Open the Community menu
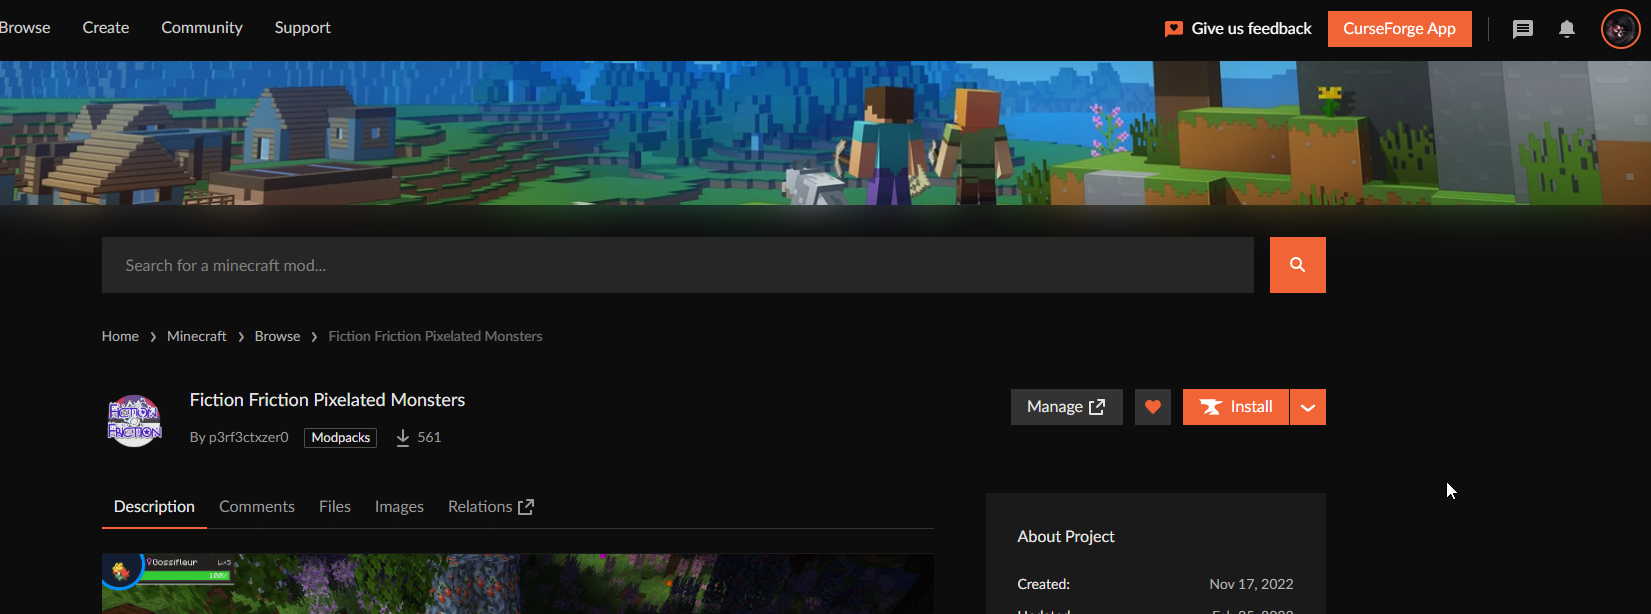This screenshot has width=1651, height=614. click(x=202, y=28)
